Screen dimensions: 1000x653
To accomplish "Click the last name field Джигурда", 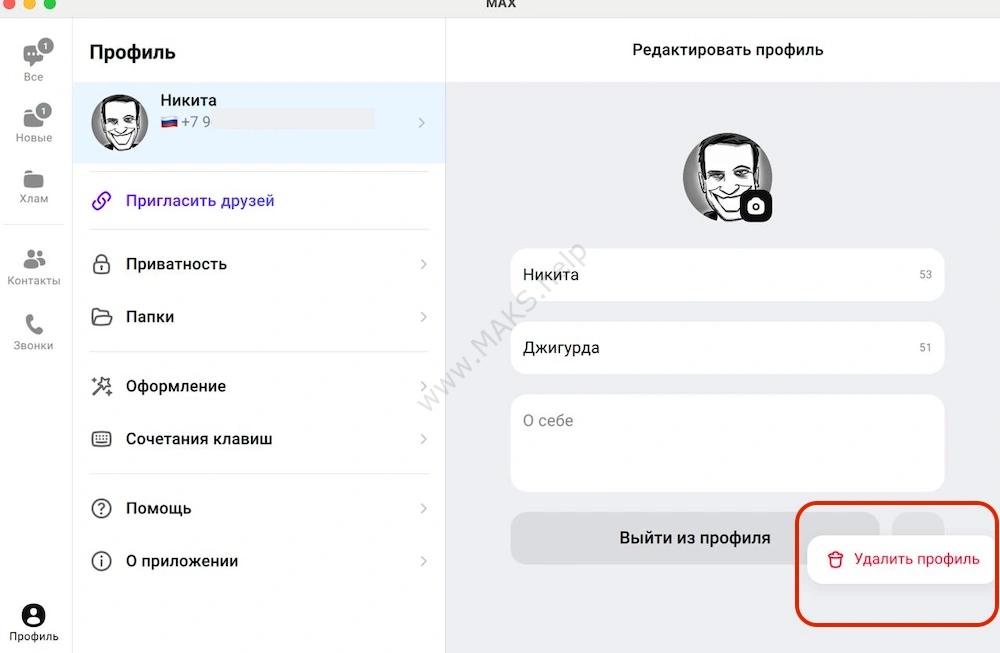I will pos(710,348).
